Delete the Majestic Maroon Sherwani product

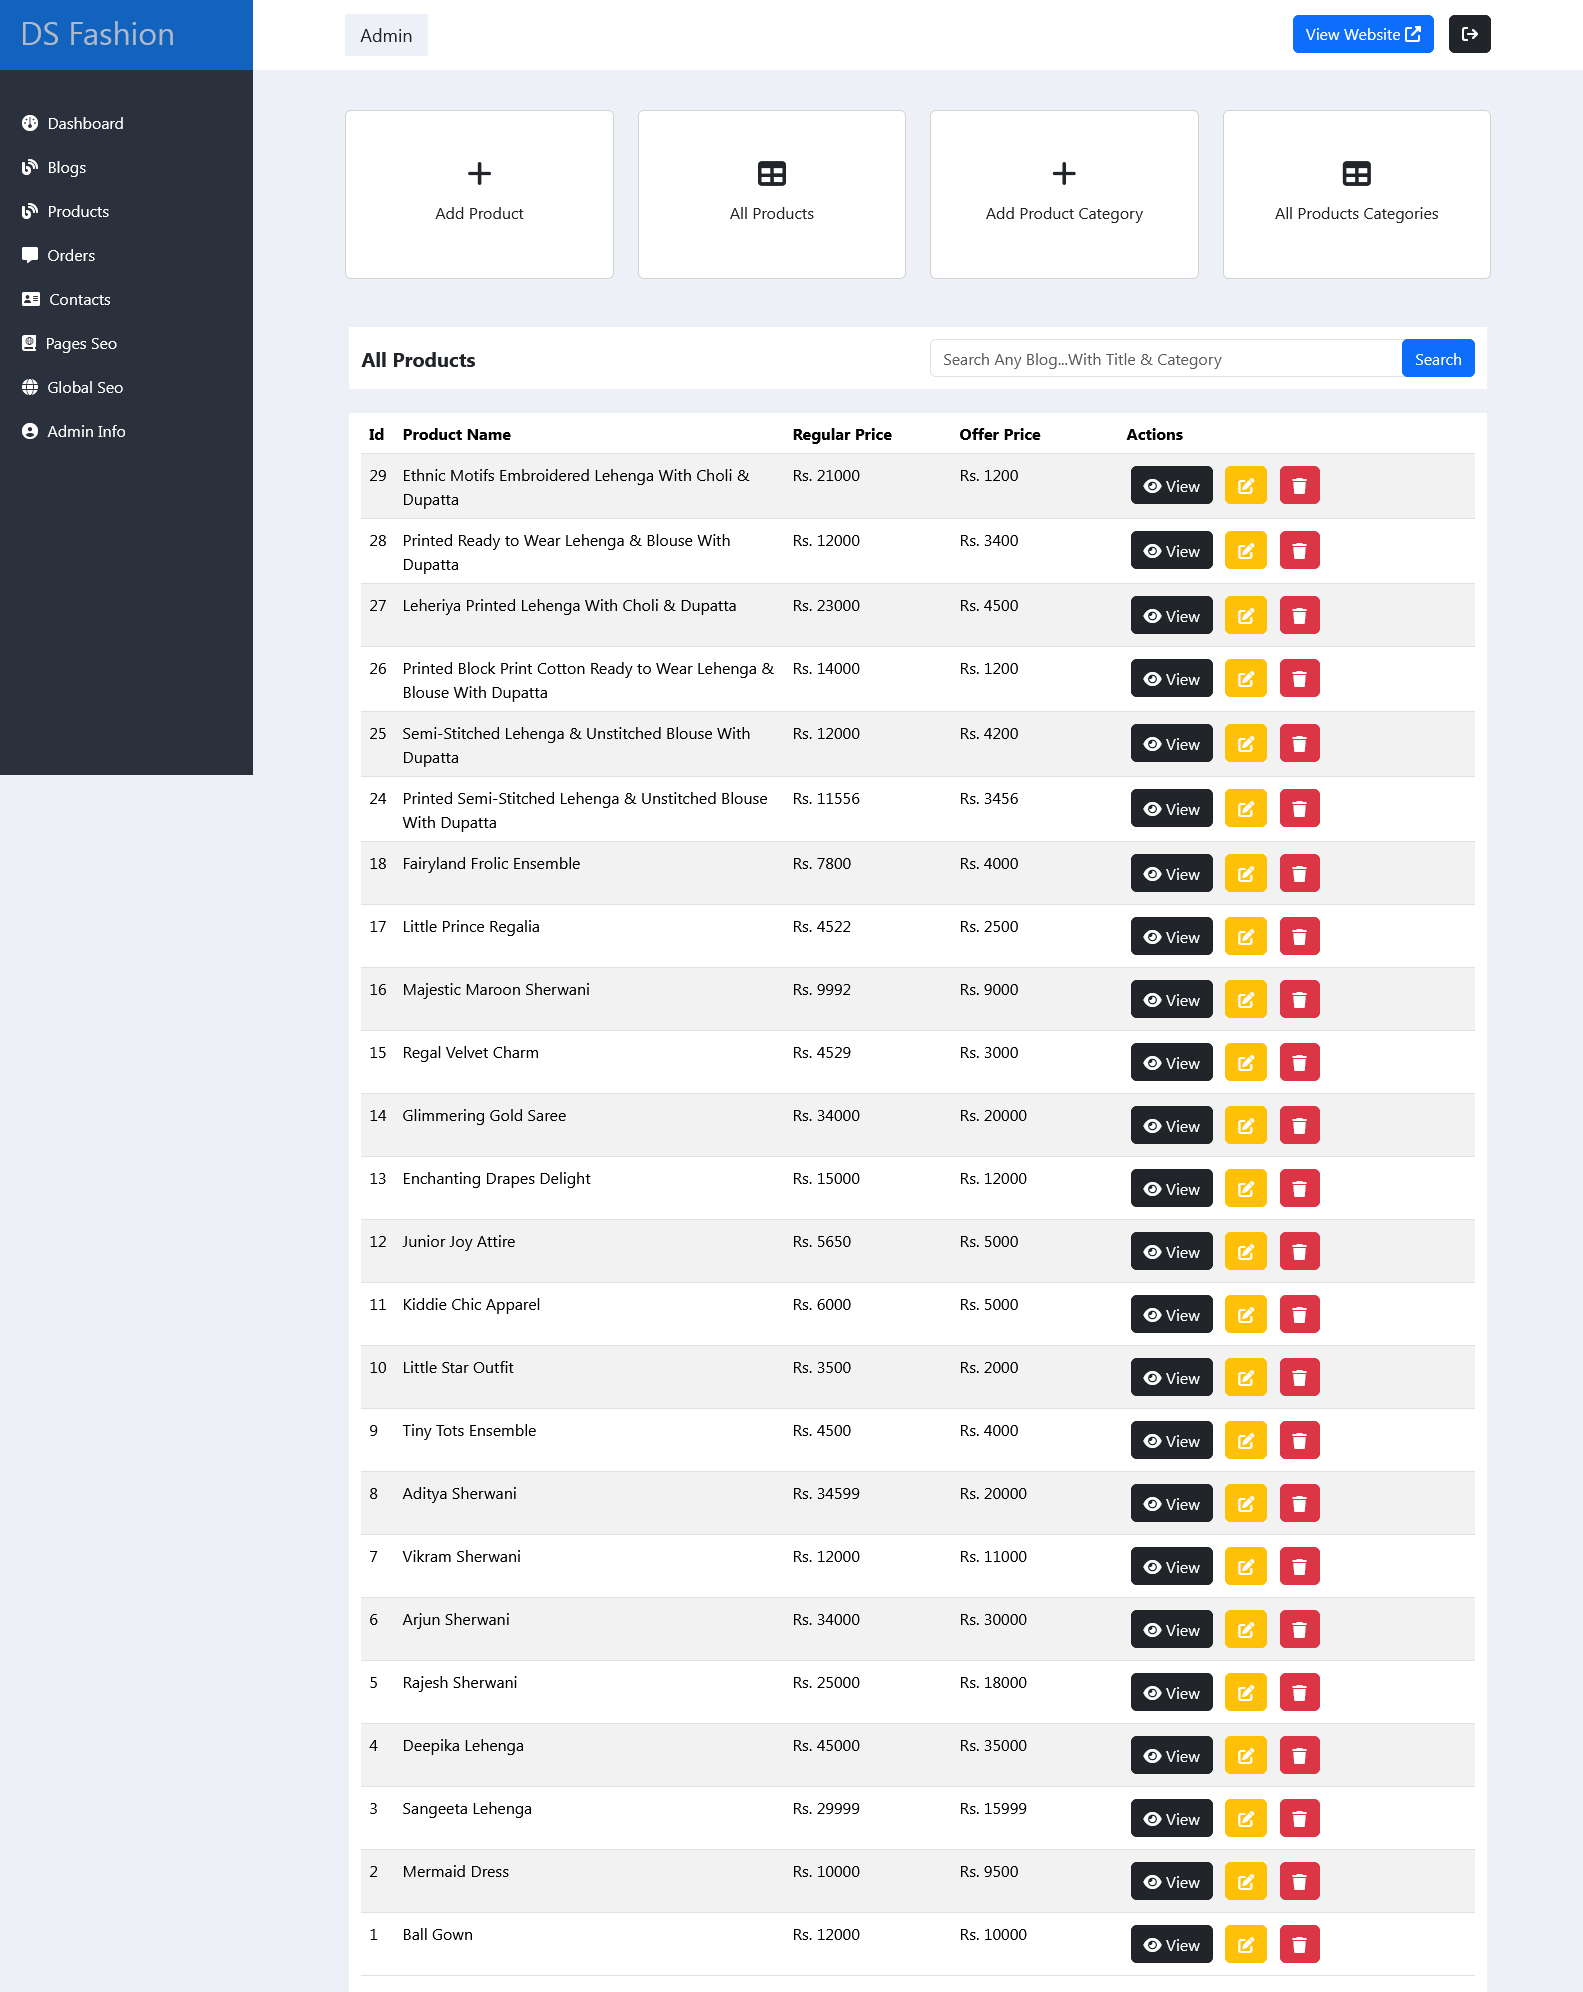point(1299,999)
